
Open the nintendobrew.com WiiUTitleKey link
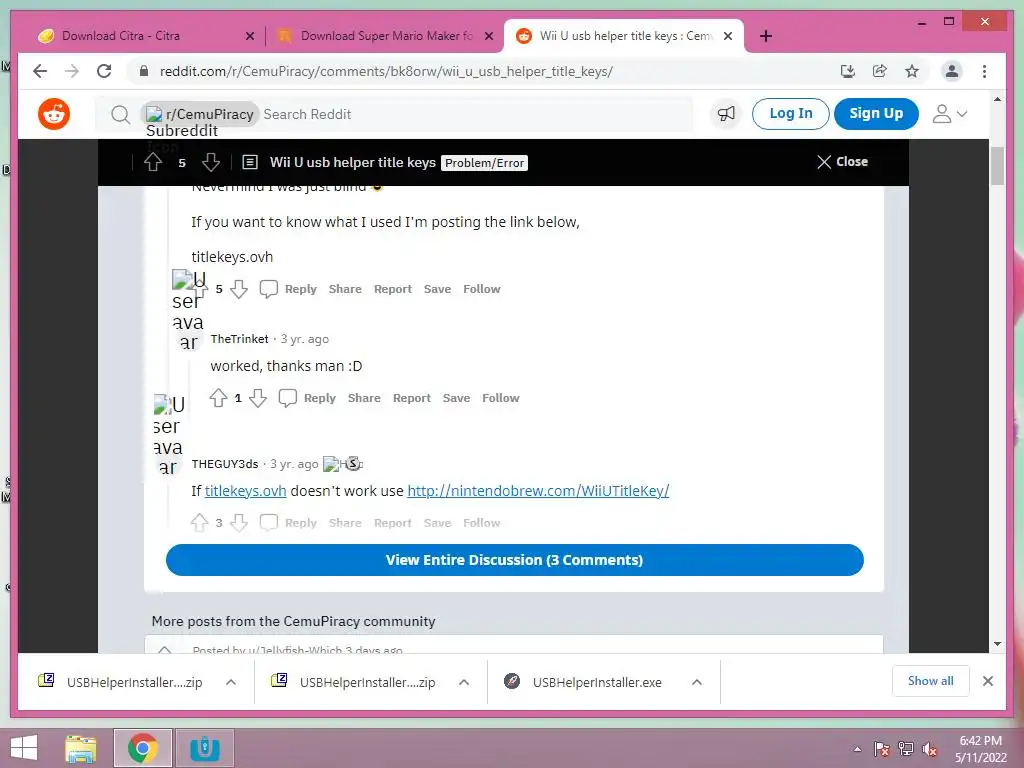(538, 490)
